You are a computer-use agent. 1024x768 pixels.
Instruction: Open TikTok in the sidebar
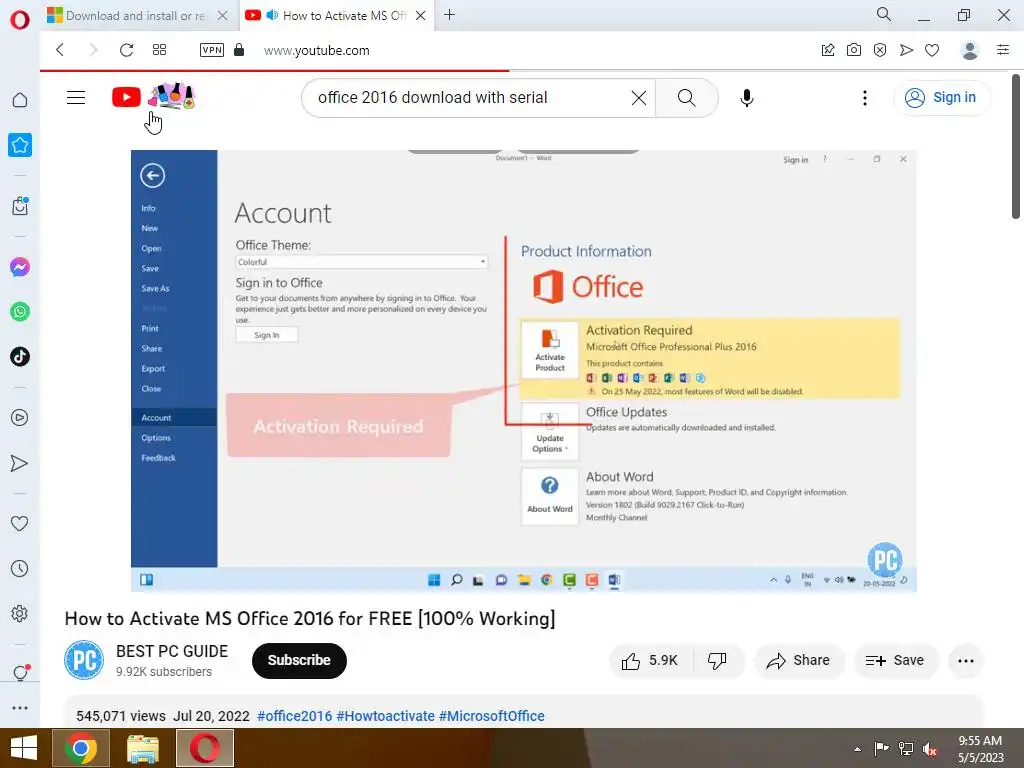tap(20, 357)
